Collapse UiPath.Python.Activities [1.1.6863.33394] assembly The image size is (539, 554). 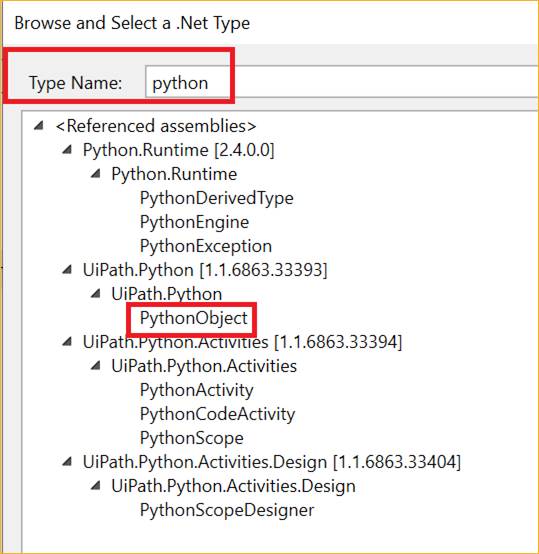67,342
